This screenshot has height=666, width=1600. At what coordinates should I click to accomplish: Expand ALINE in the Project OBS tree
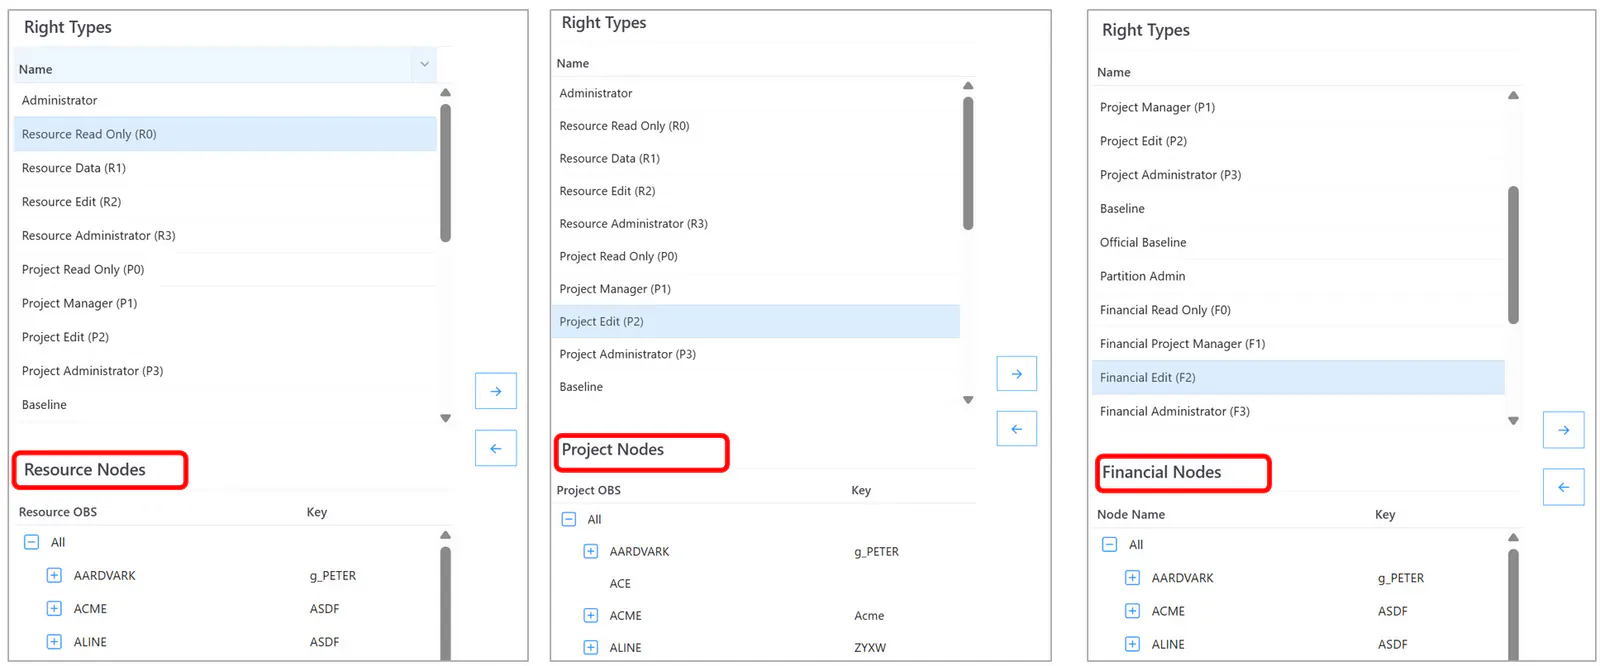point(591,648)
